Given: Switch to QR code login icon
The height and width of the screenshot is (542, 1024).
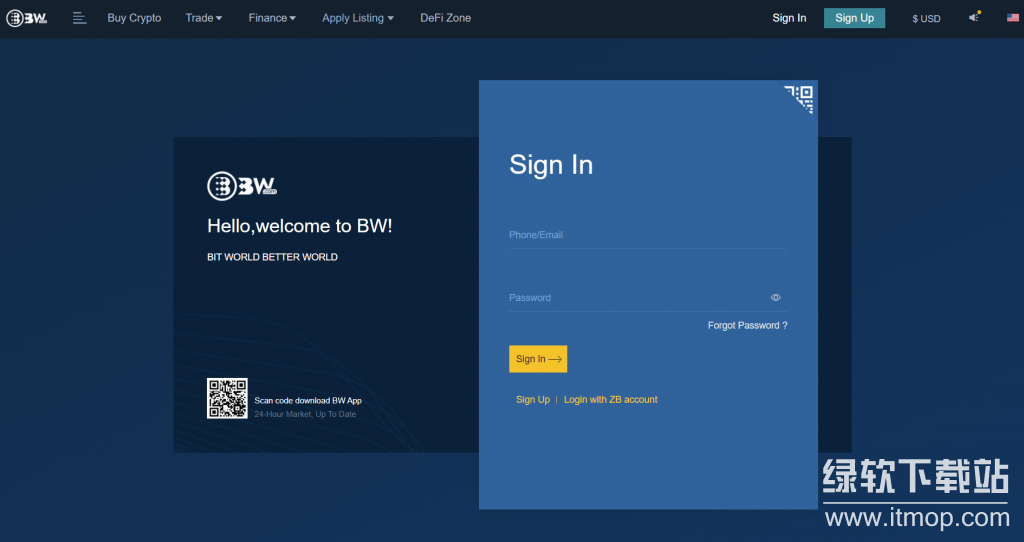Looking at the screenshot, I should pos(801,97).
